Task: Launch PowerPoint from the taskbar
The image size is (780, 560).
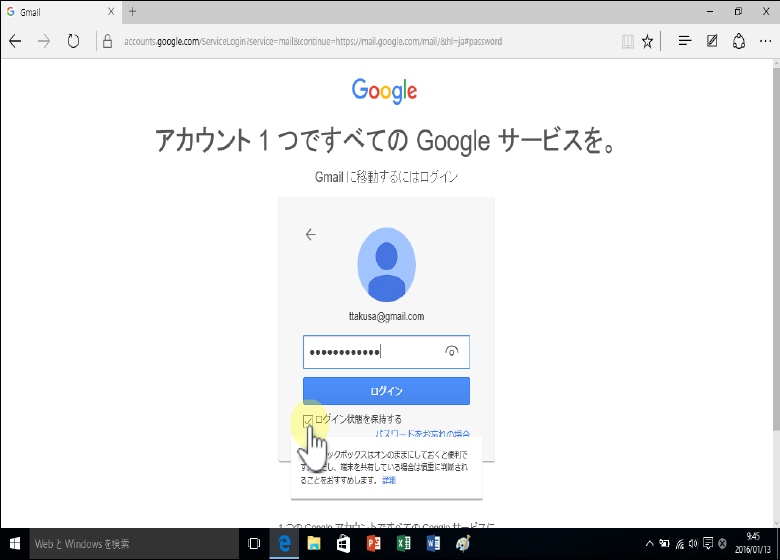Action: point(373,544)
